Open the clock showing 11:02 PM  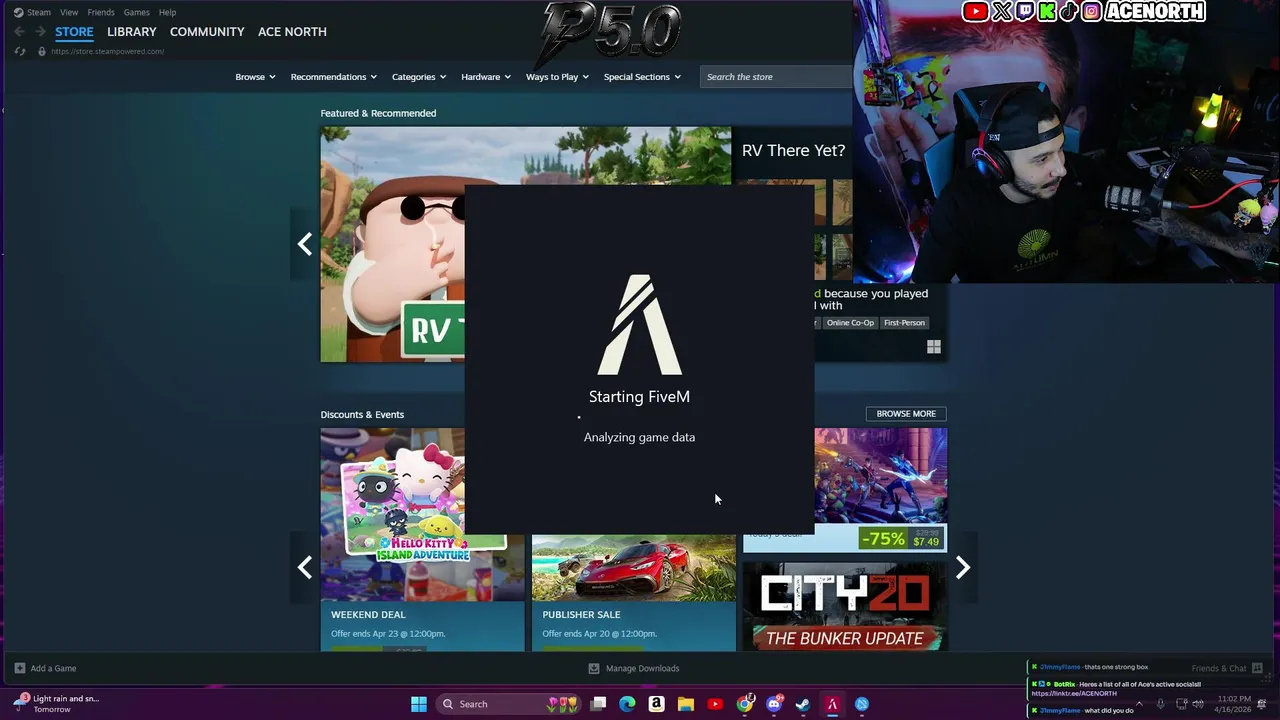point(1234,704)
